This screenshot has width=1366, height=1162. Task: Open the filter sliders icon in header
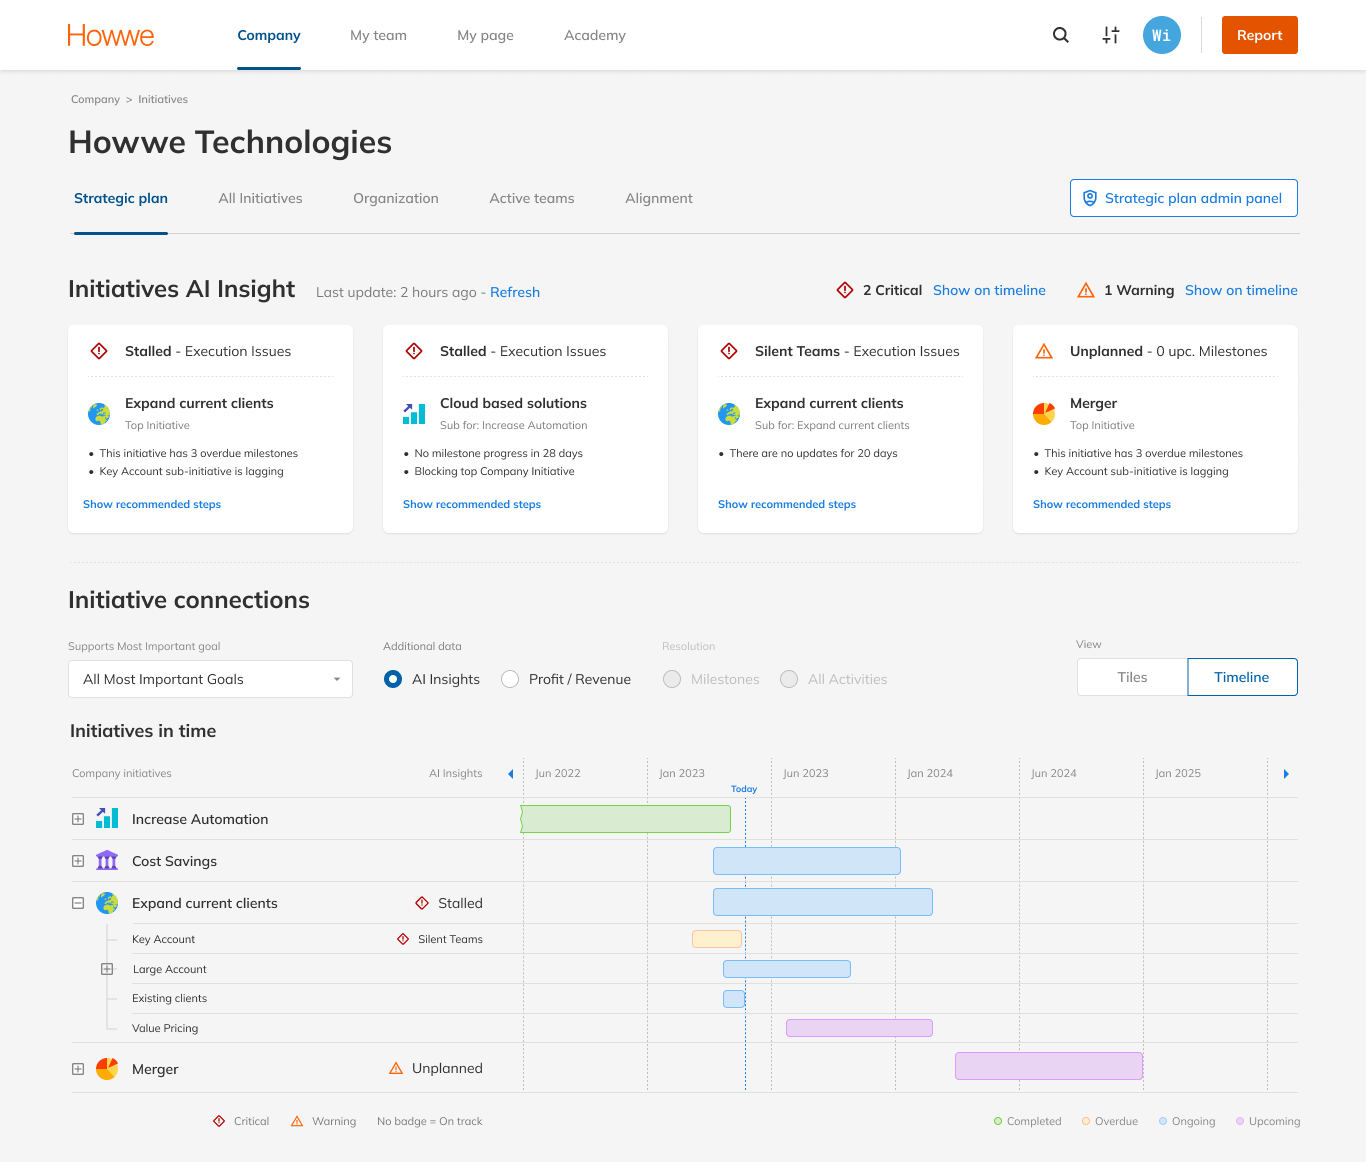[x=1111, y=35]
